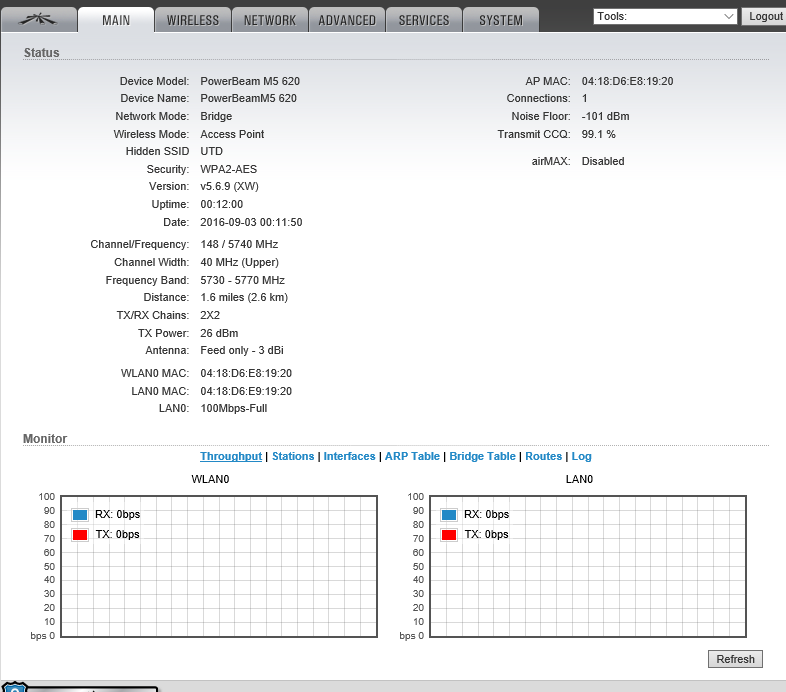Click the LAN0 graph title
This screenshot has height=692, width=786.
coord(579,479)
